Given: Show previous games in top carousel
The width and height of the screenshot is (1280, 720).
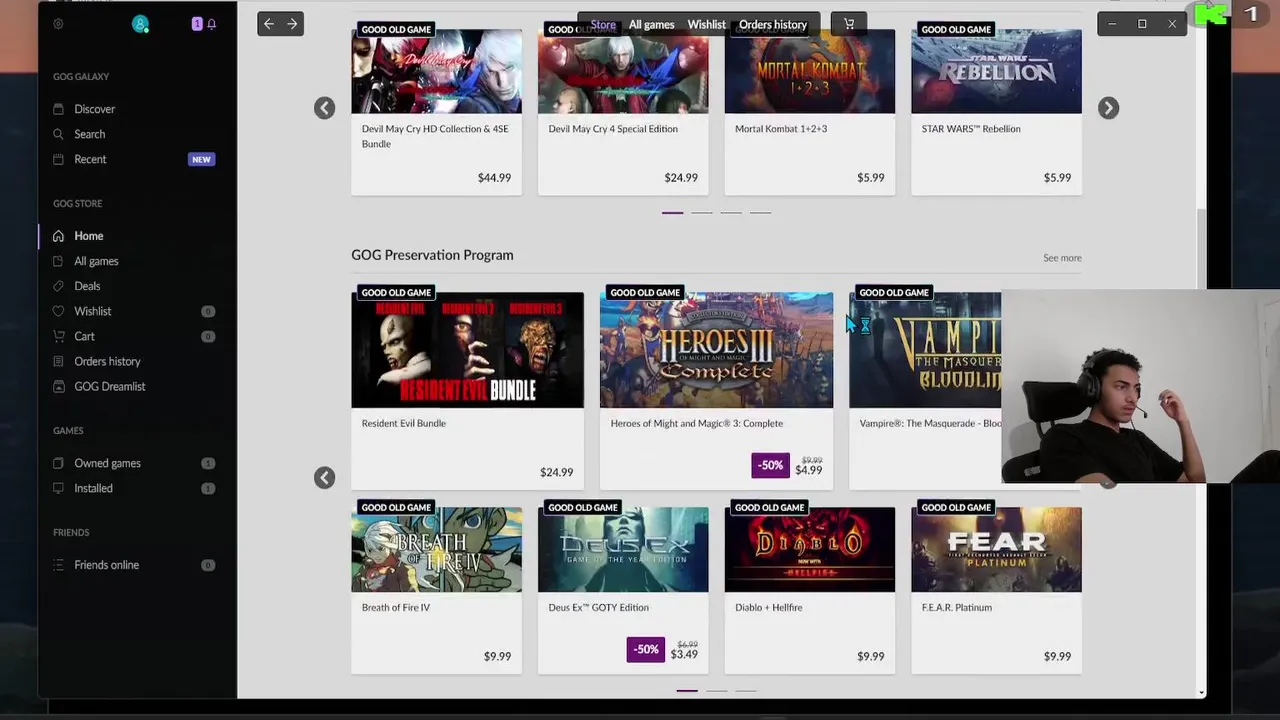Looking at the screenshot, I should click(x=324, y=108).
